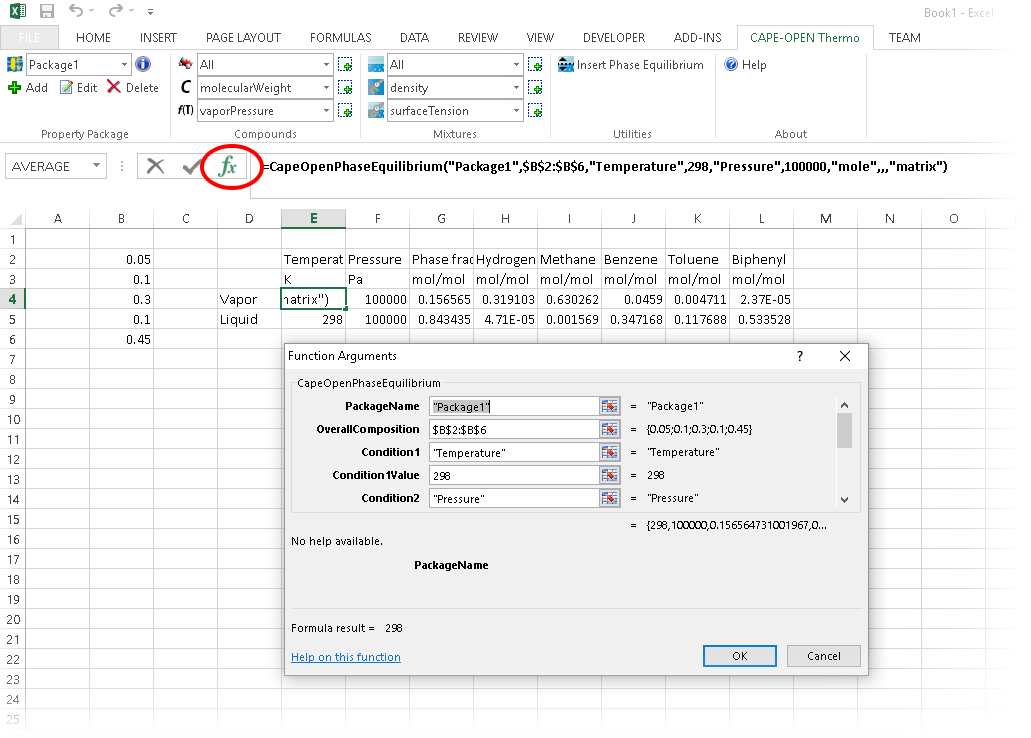Open CAPE-OPEN Thermo Help
1031x738 pixels.
coord(745,64)
